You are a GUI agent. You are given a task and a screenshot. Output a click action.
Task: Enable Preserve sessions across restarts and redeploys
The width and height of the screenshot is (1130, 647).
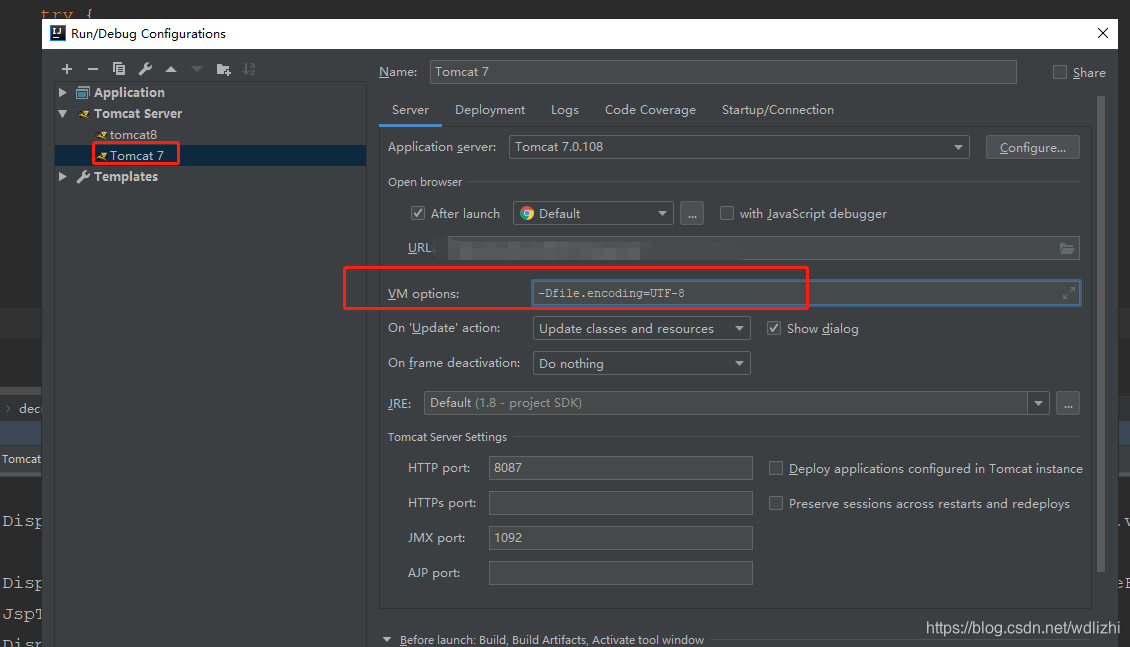point(775,504)
